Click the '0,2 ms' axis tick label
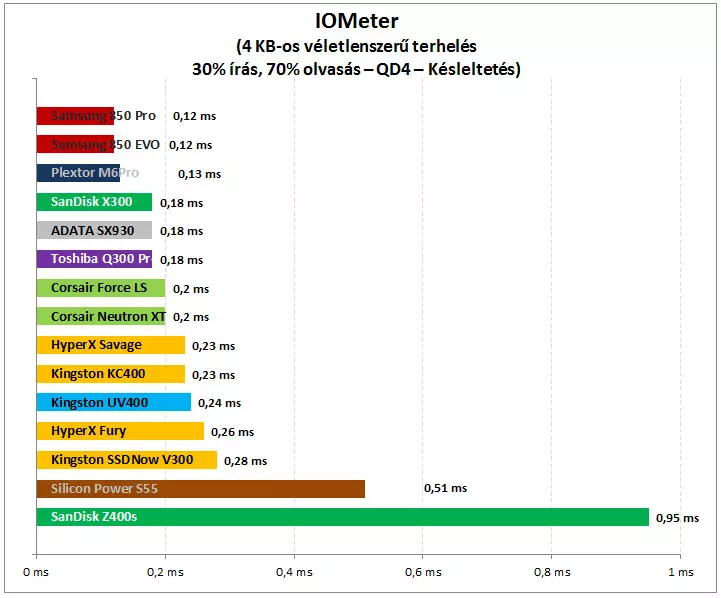The width and height of the screenshot is (721, 598). (x=165, y=572)
